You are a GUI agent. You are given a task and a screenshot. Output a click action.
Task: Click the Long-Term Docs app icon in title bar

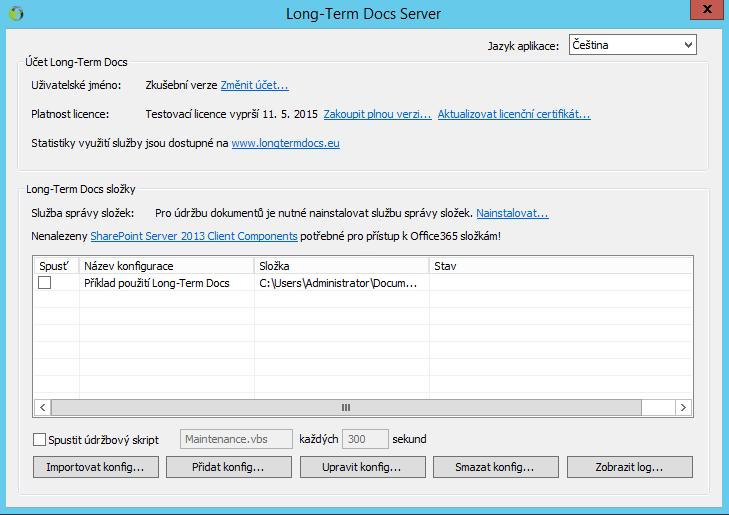click(16, 13)
